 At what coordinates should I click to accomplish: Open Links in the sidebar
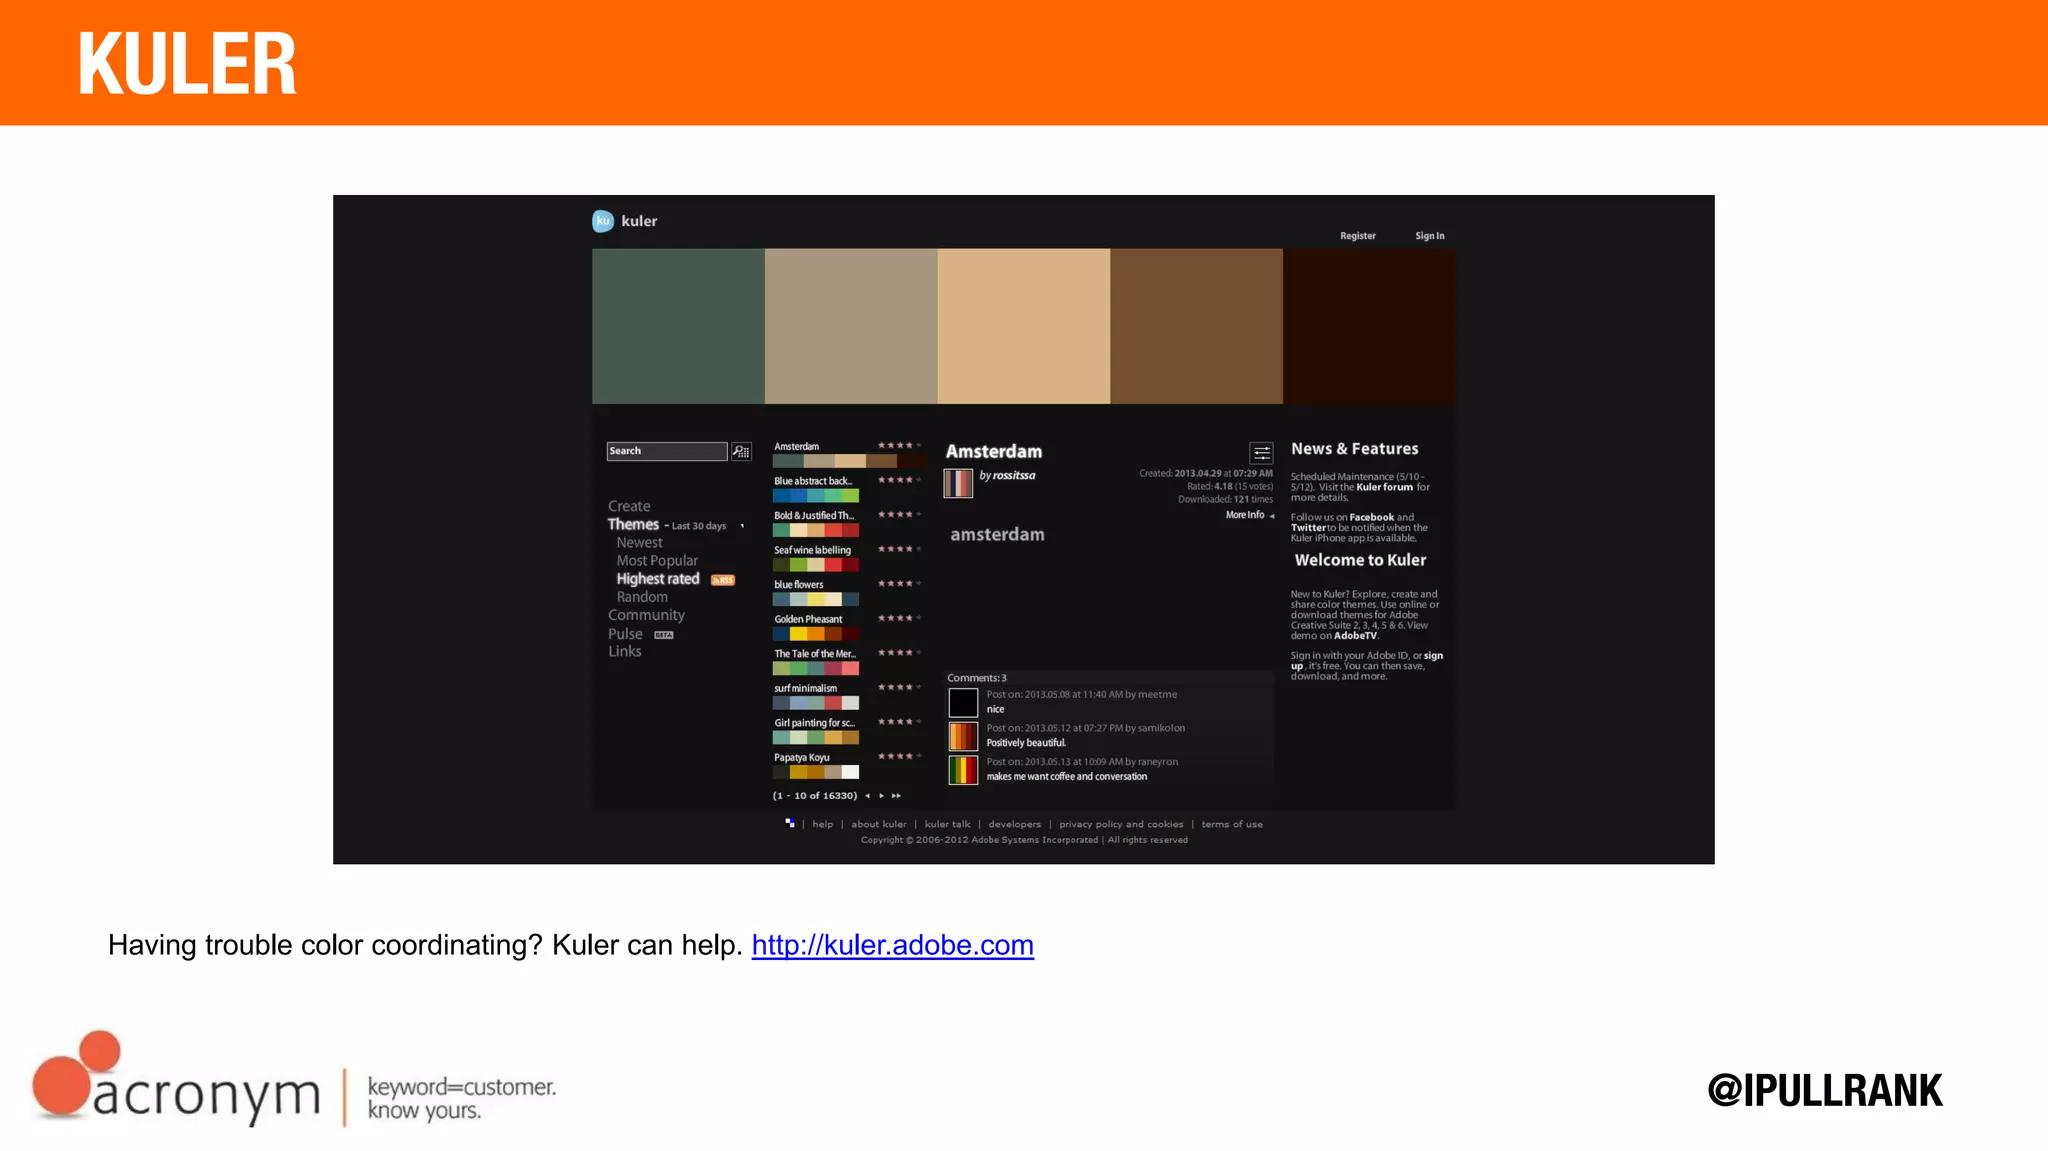[625, 651]
